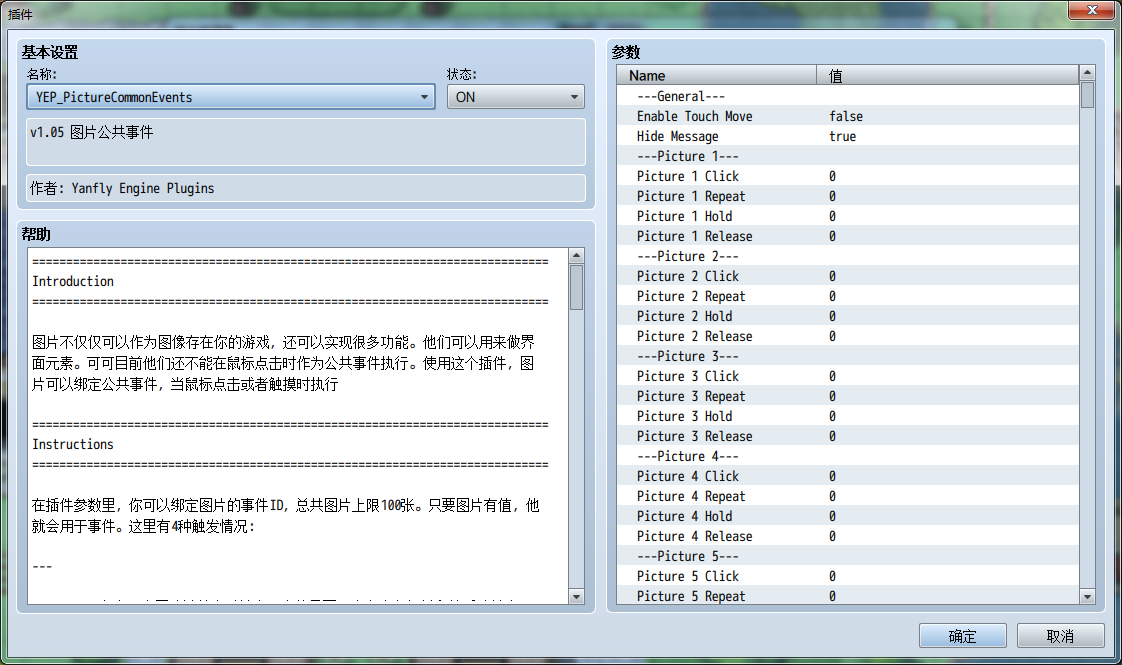Select the Picture 3 Hold row
1122x665 pixels.
tap(848, 417)
